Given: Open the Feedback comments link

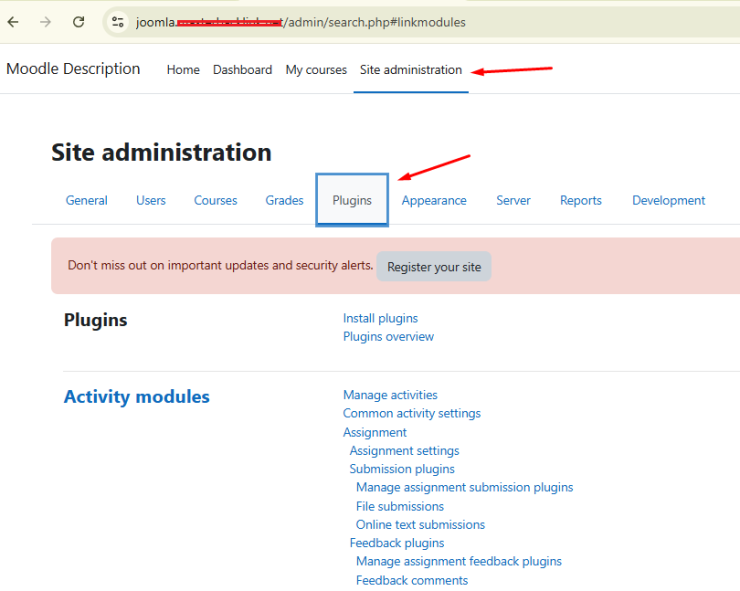Looking at the screenshot, I should [412, 580].
